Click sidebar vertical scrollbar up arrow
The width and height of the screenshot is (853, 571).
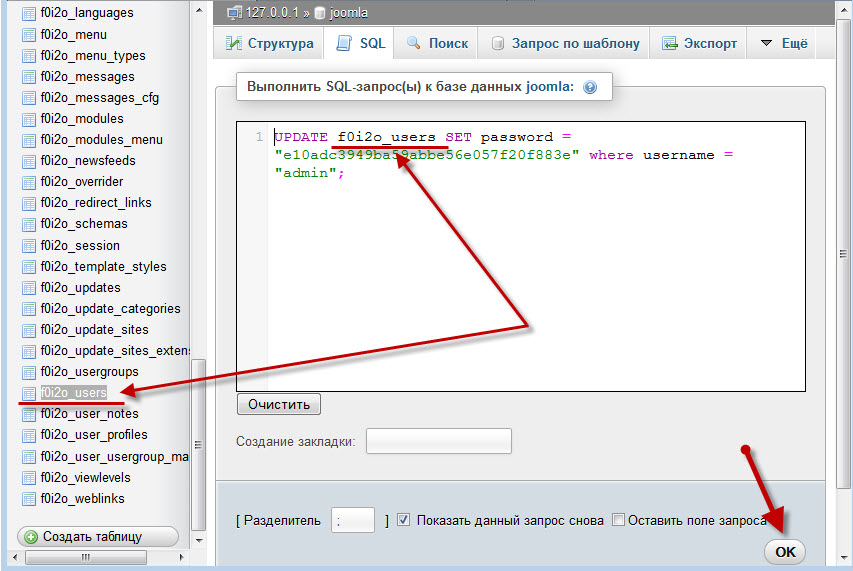click(199, 10)
